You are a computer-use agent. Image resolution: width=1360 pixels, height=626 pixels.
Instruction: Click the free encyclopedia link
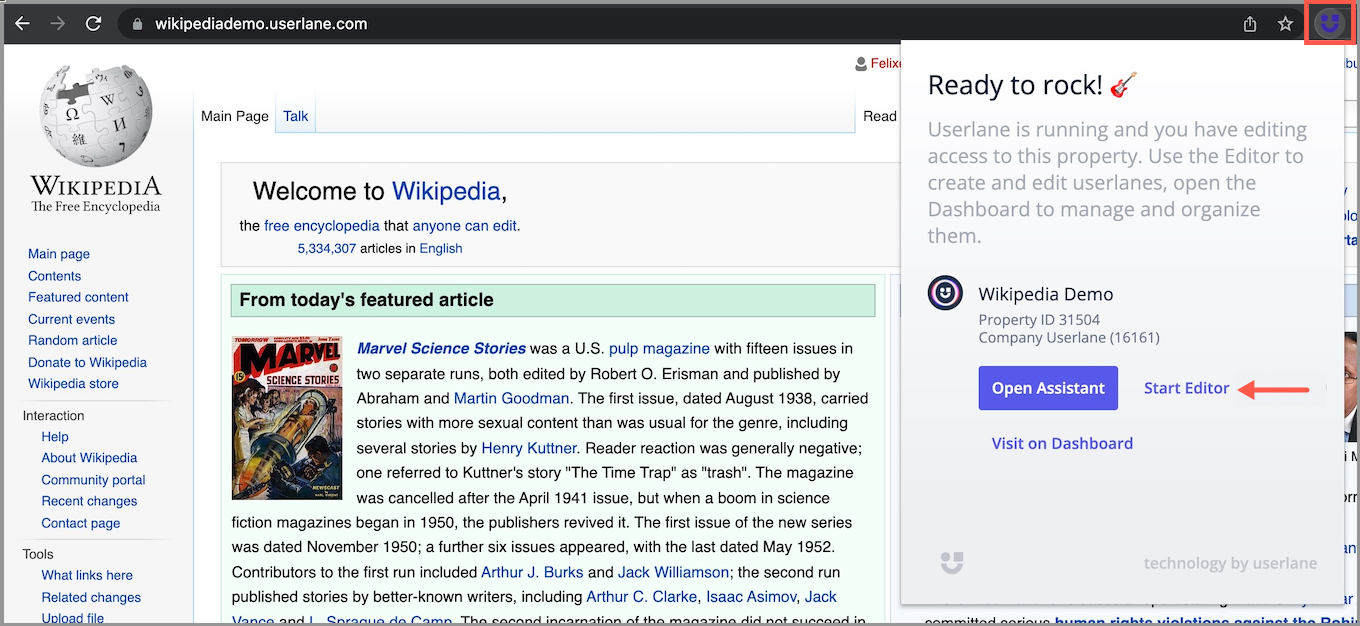(x=322, y=226)
